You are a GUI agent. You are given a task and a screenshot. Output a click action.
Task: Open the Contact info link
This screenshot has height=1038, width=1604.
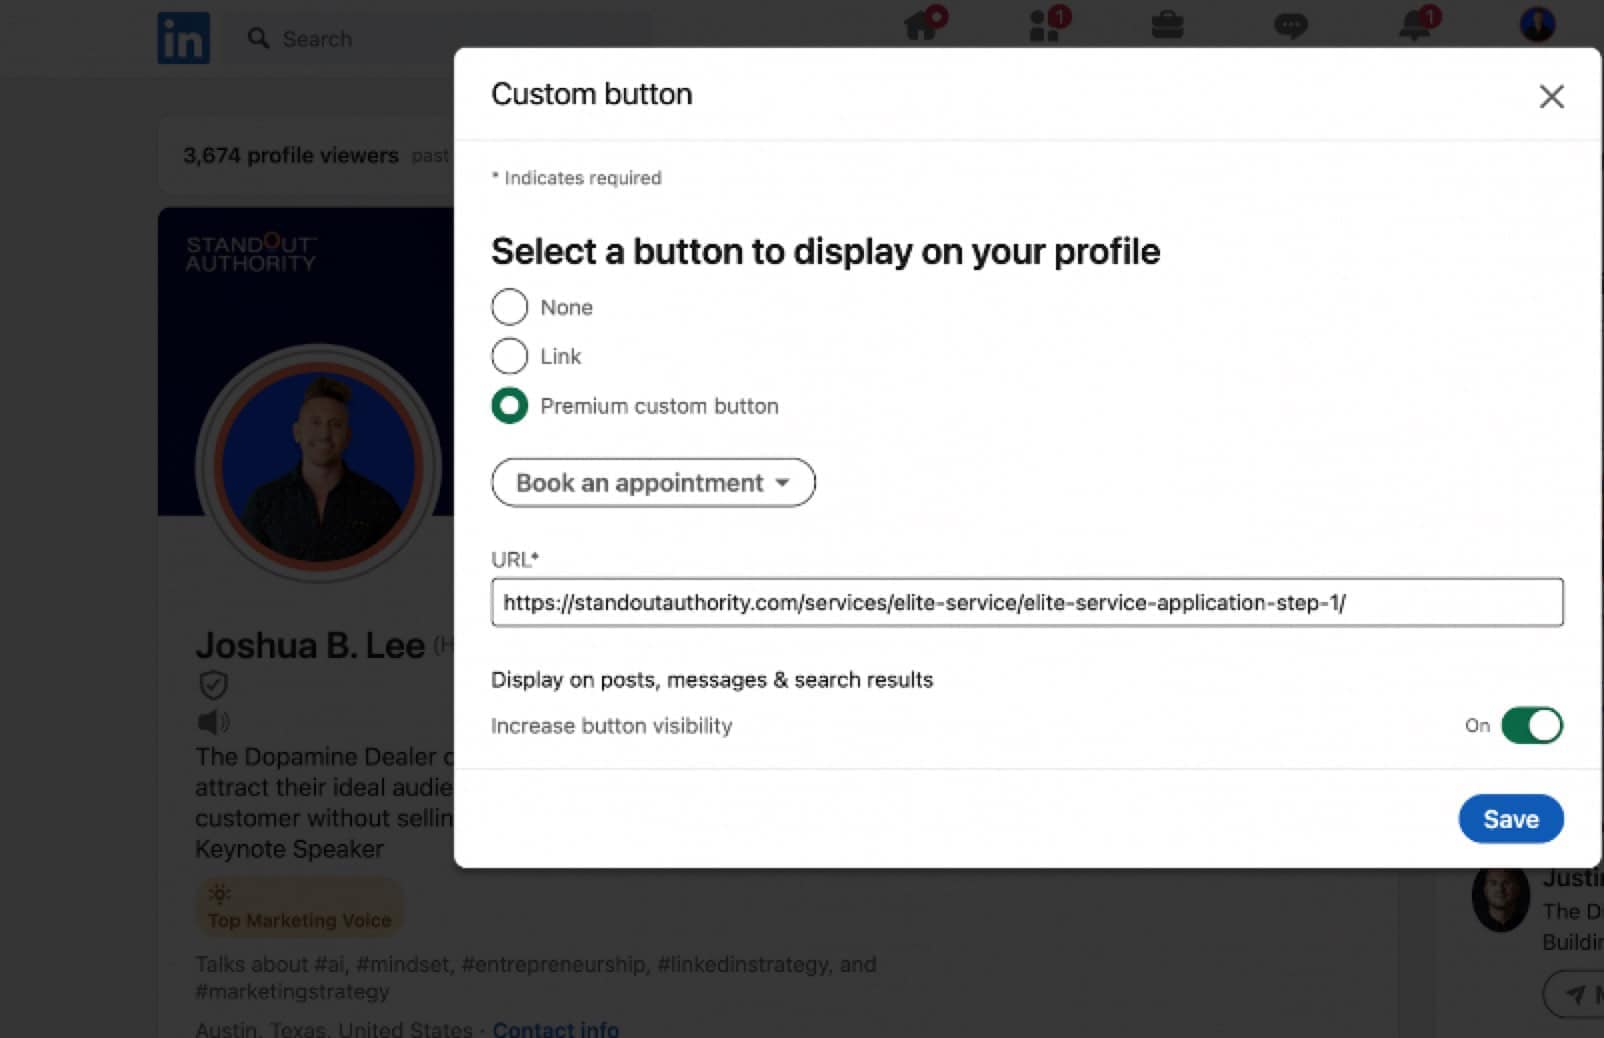coord(555,1028)
